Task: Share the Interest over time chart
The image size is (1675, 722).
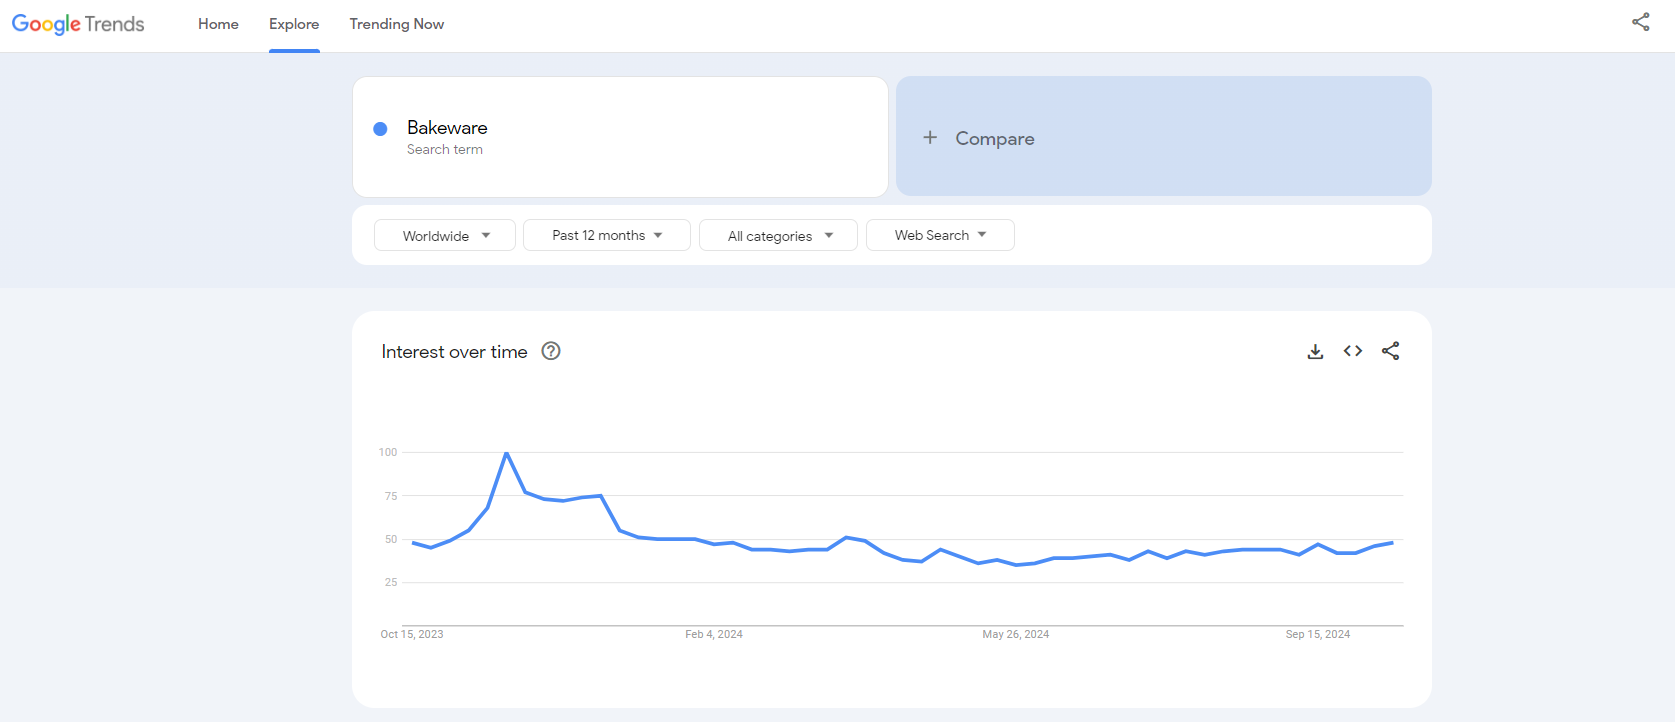Action: (x=1391, y=351)
